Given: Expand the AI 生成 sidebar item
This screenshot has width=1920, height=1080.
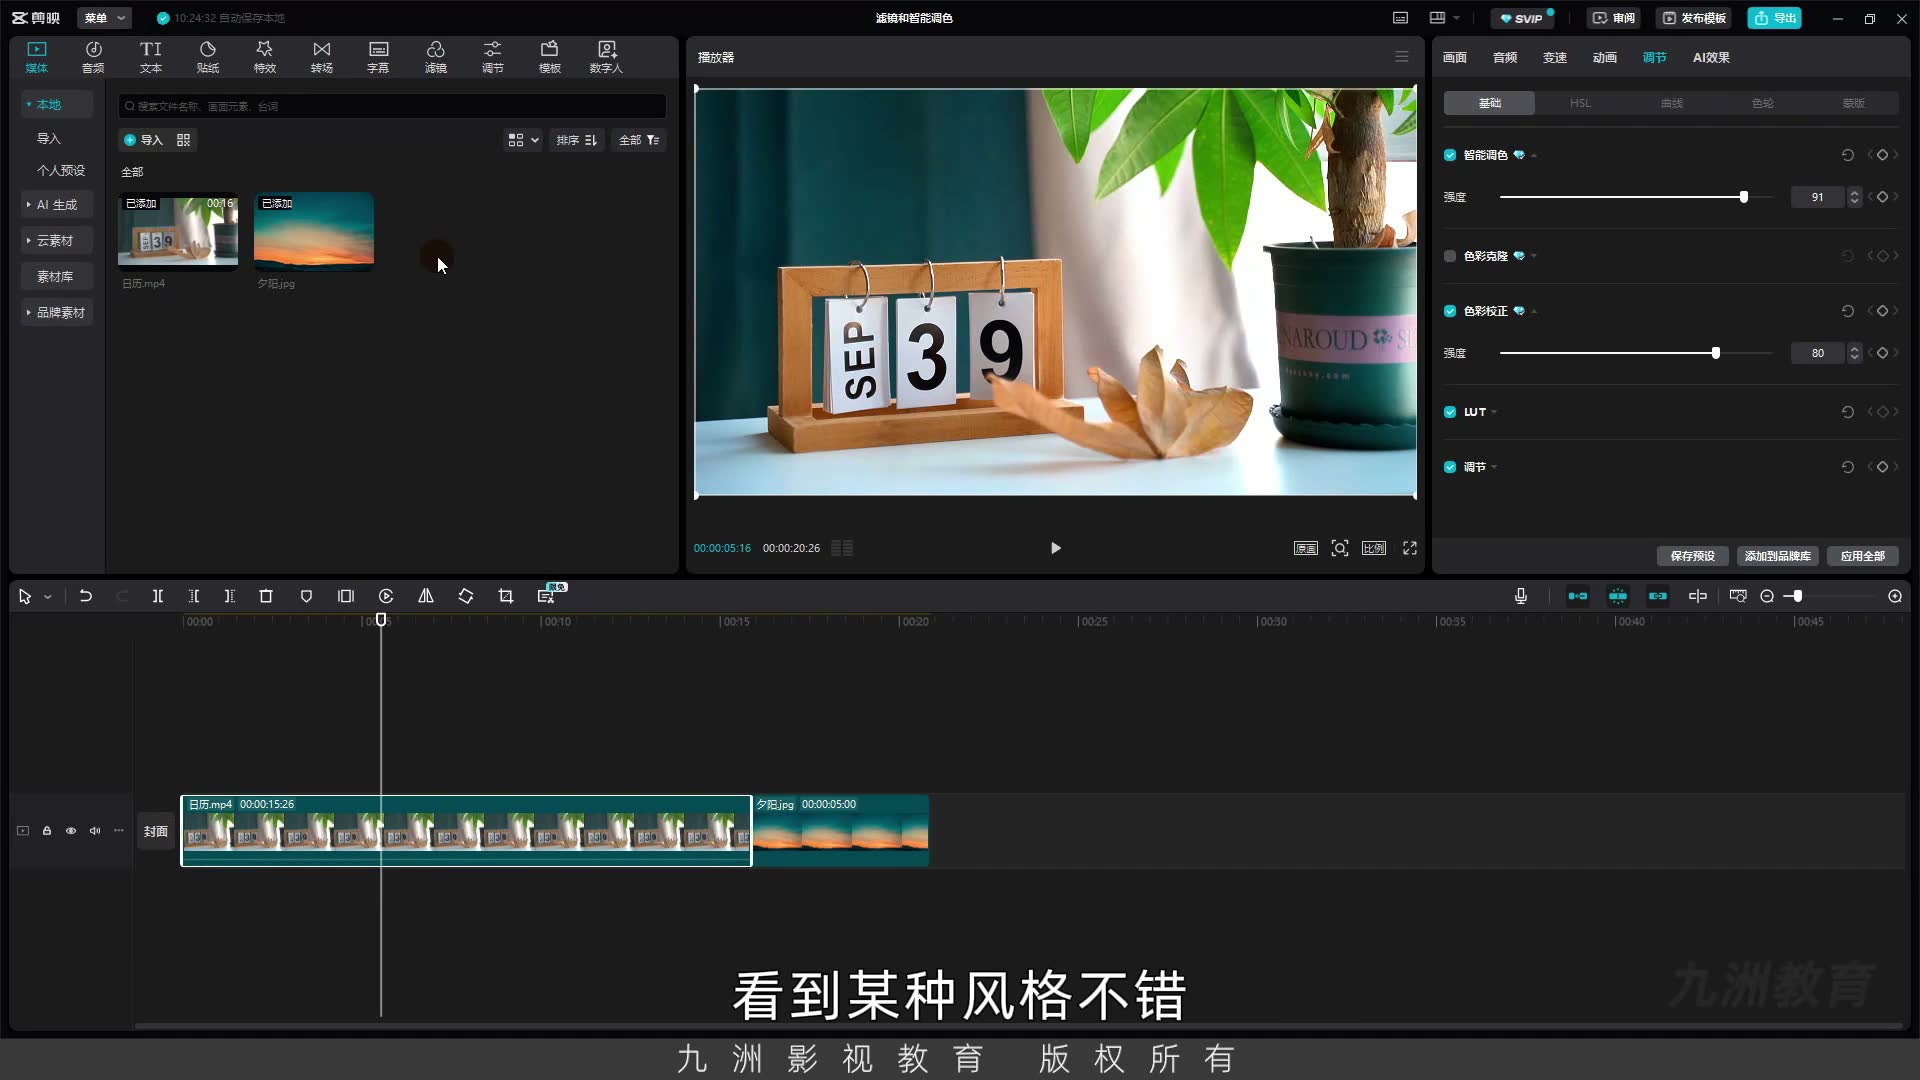Looking at the screenshot, I should (56, 204).
